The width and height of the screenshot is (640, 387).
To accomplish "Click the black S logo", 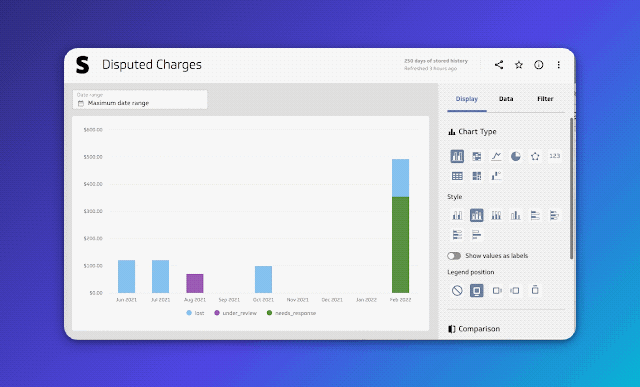I will point(82,65).
